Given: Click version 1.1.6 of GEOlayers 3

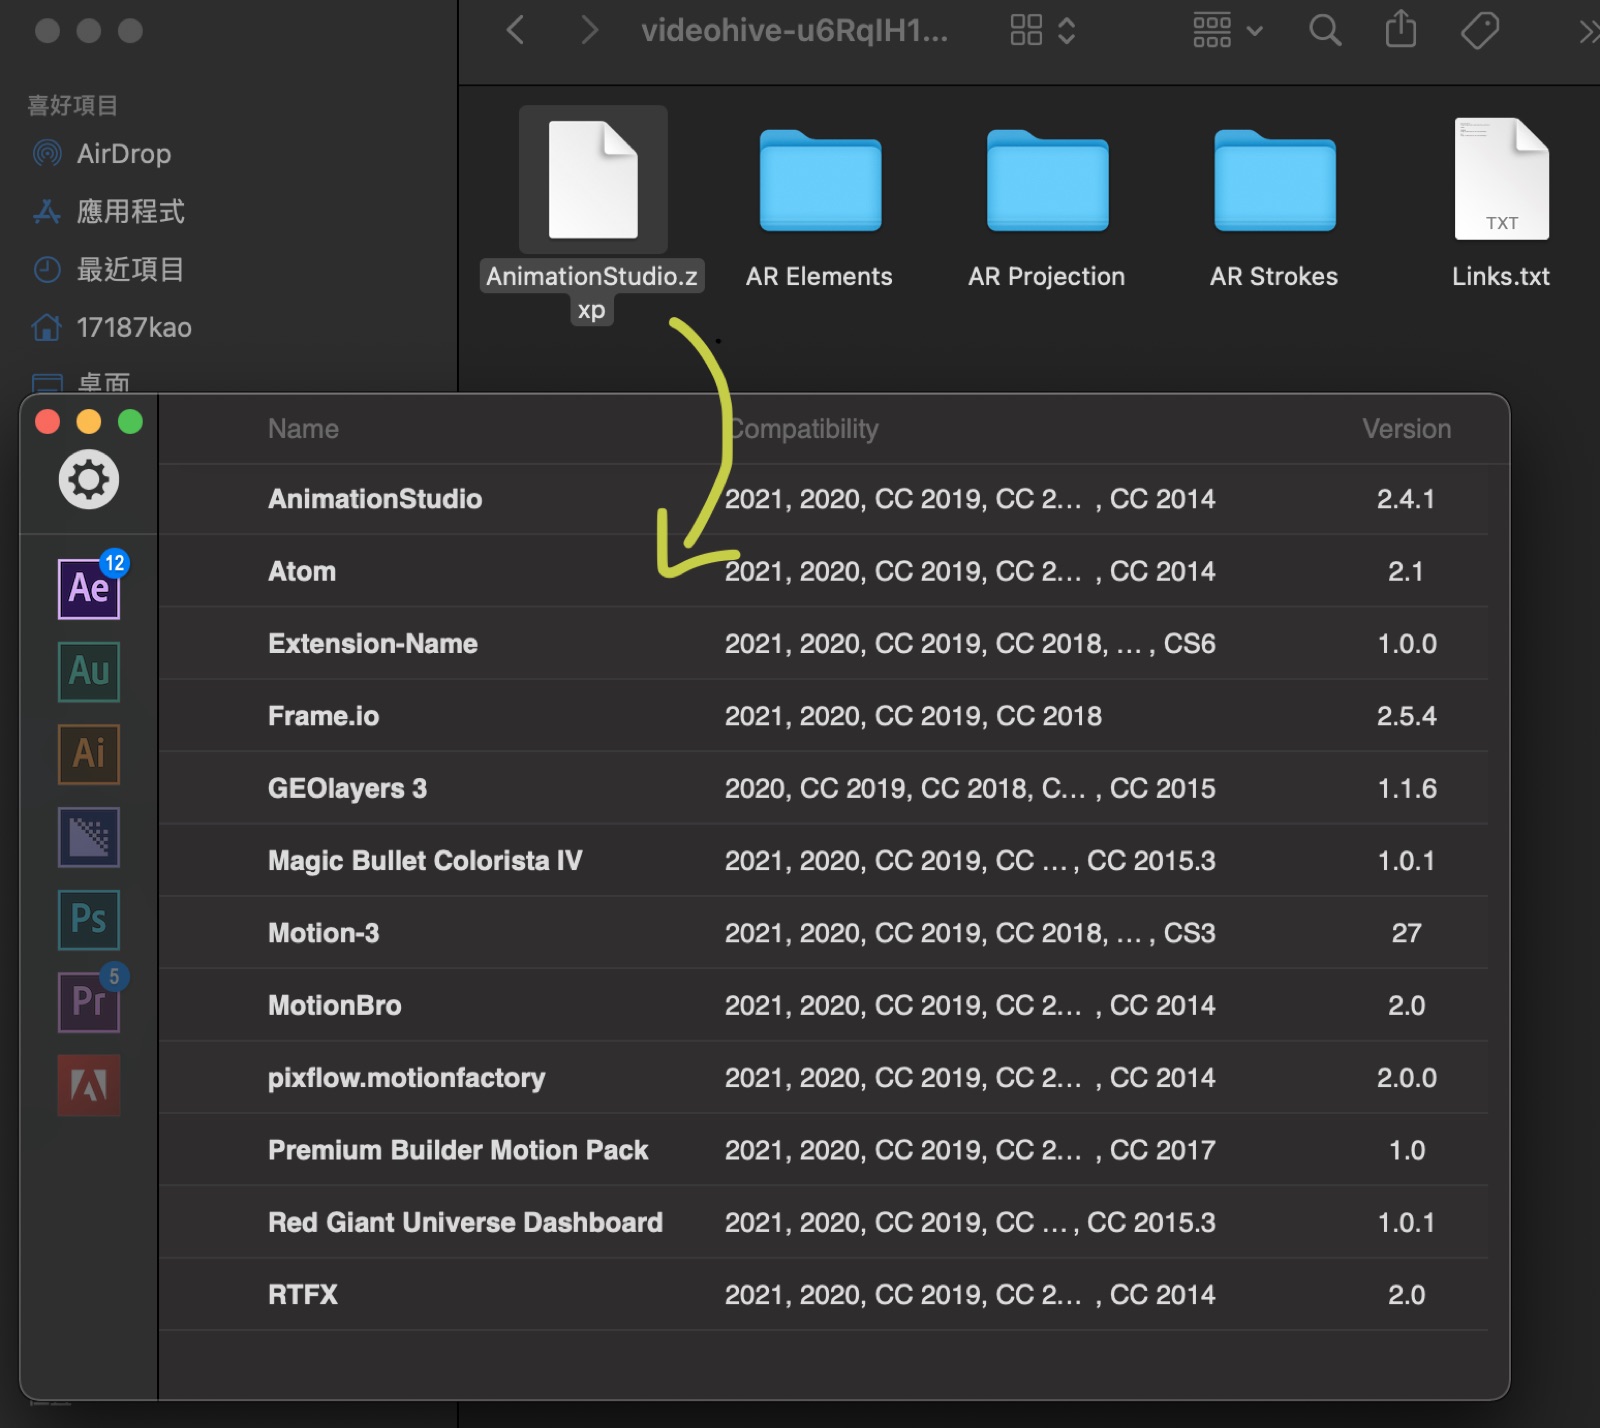Looking at the screenshot, I should click(1406, 788).
